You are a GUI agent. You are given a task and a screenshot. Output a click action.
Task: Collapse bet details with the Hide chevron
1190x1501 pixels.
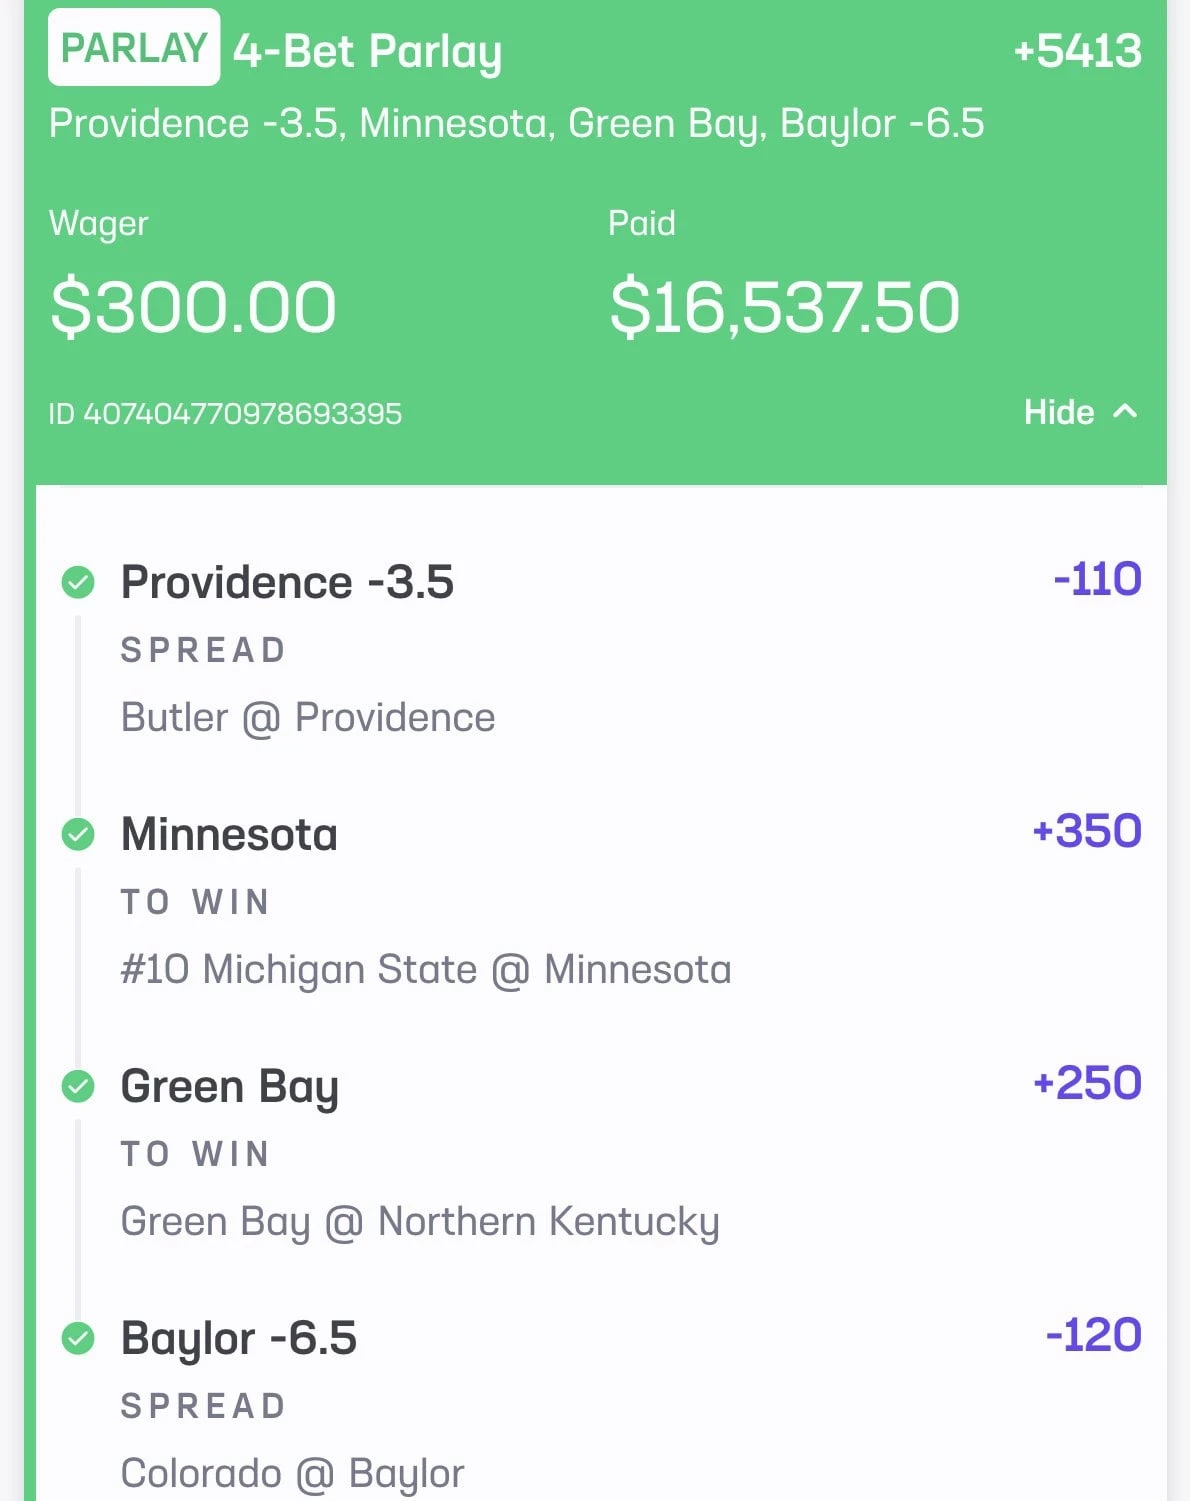coord(1125,411)
